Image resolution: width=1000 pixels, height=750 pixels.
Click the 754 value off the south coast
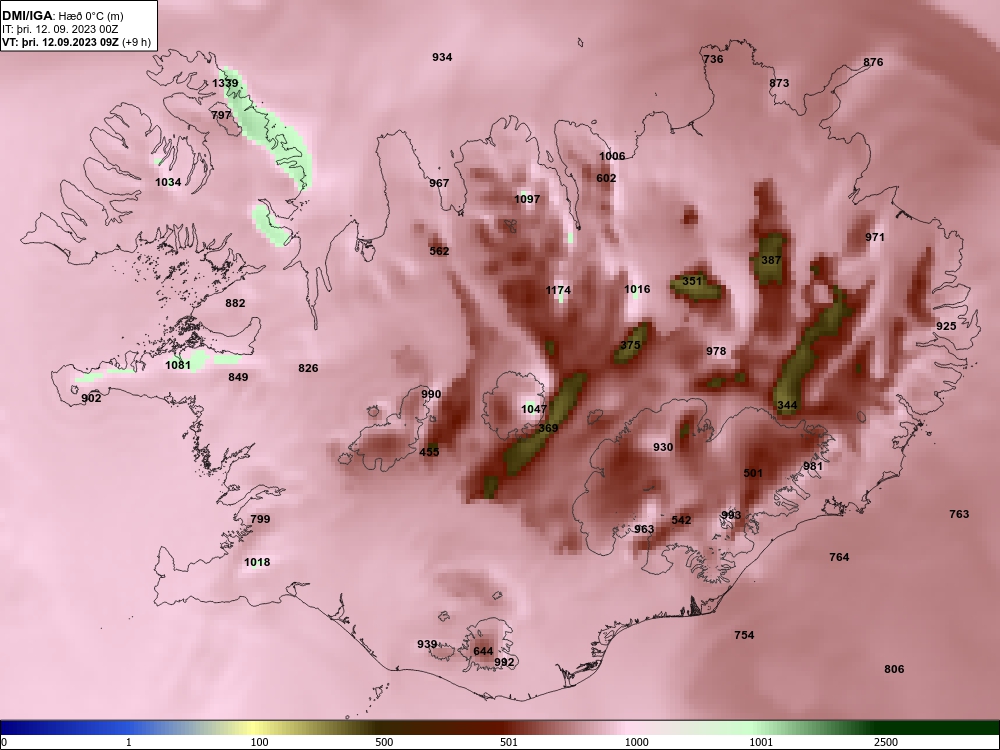(744, 635)
